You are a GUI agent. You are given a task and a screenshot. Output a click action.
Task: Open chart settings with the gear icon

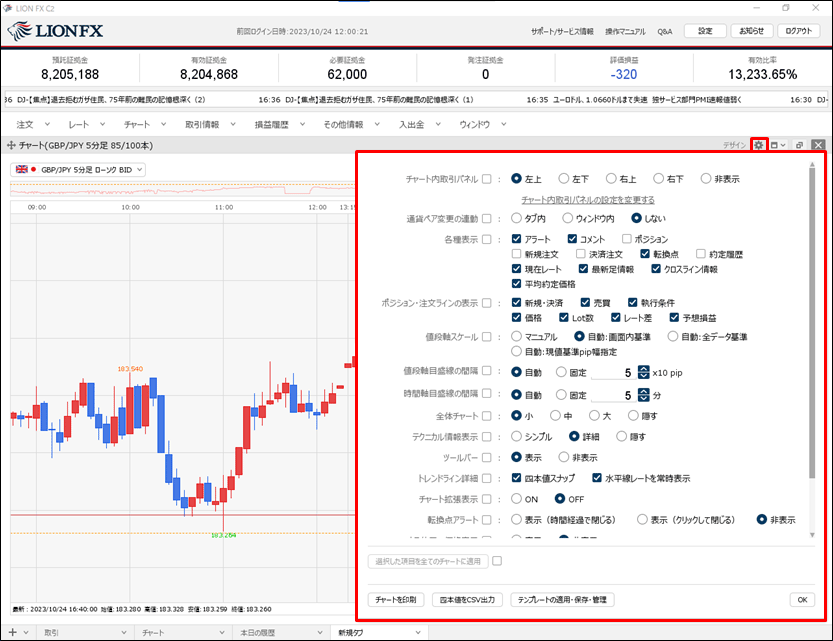tap(759, 145)
